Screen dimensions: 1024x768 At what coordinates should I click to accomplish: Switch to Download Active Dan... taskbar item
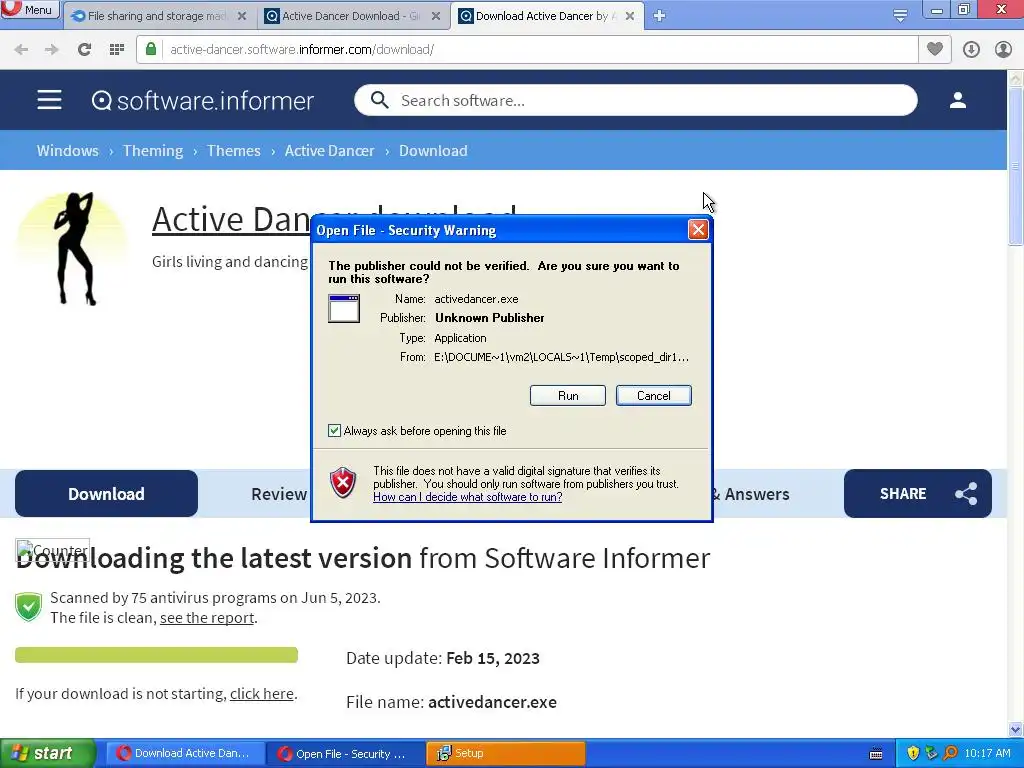[x=185, y=754]
